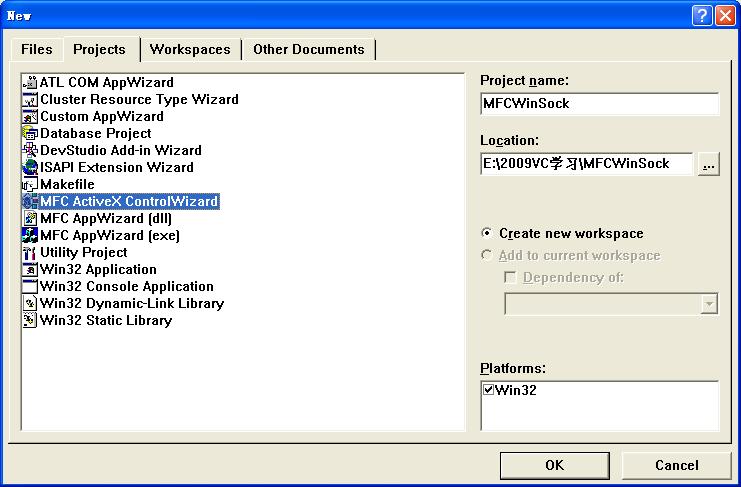Click the ISAPI Extension Wizard globe icon
Viewport: 741px width, 487px height.
(30, 167)
